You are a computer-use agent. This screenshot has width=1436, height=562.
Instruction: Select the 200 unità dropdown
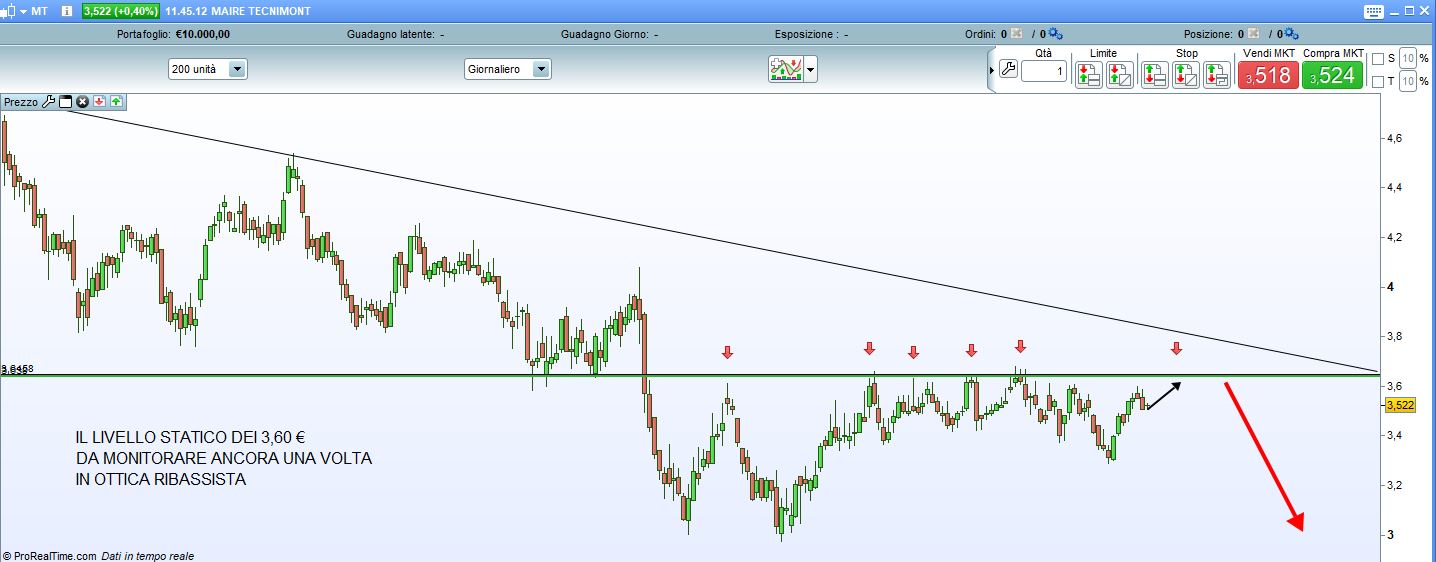point(207,69)
